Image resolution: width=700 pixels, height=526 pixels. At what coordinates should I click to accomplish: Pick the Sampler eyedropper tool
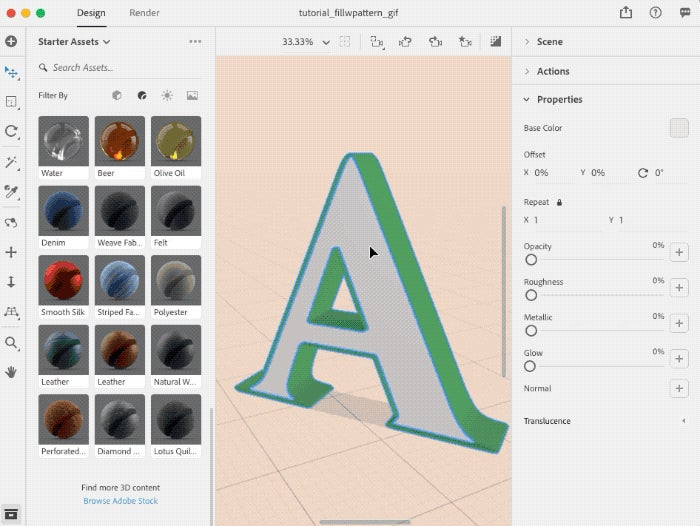pos(11,192)
